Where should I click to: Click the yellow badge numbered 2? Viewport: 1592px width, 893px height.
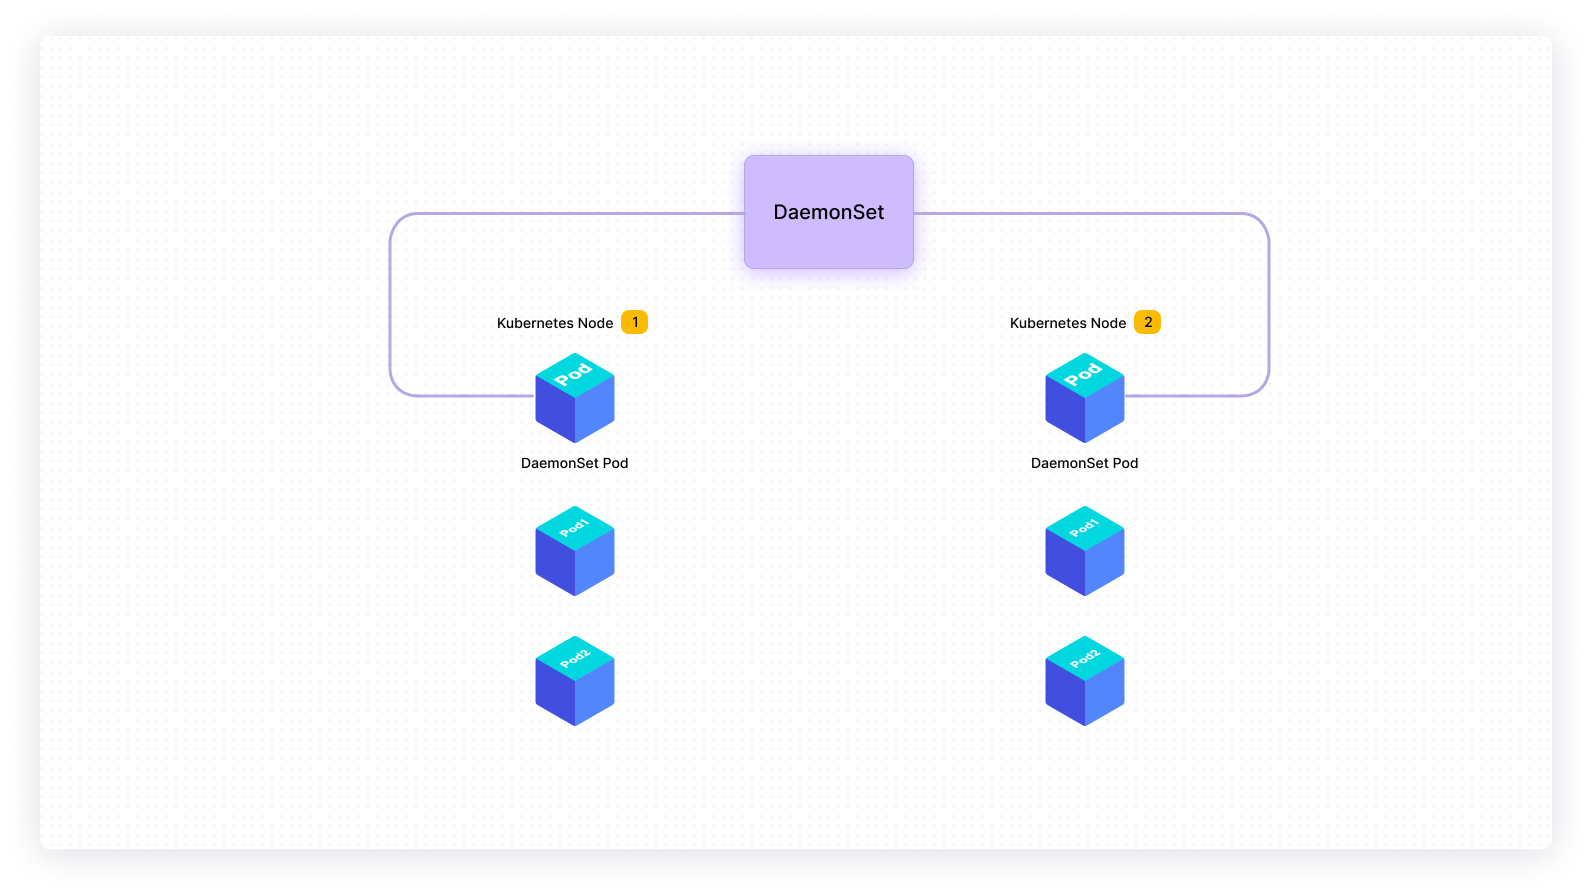point(1147,322)
